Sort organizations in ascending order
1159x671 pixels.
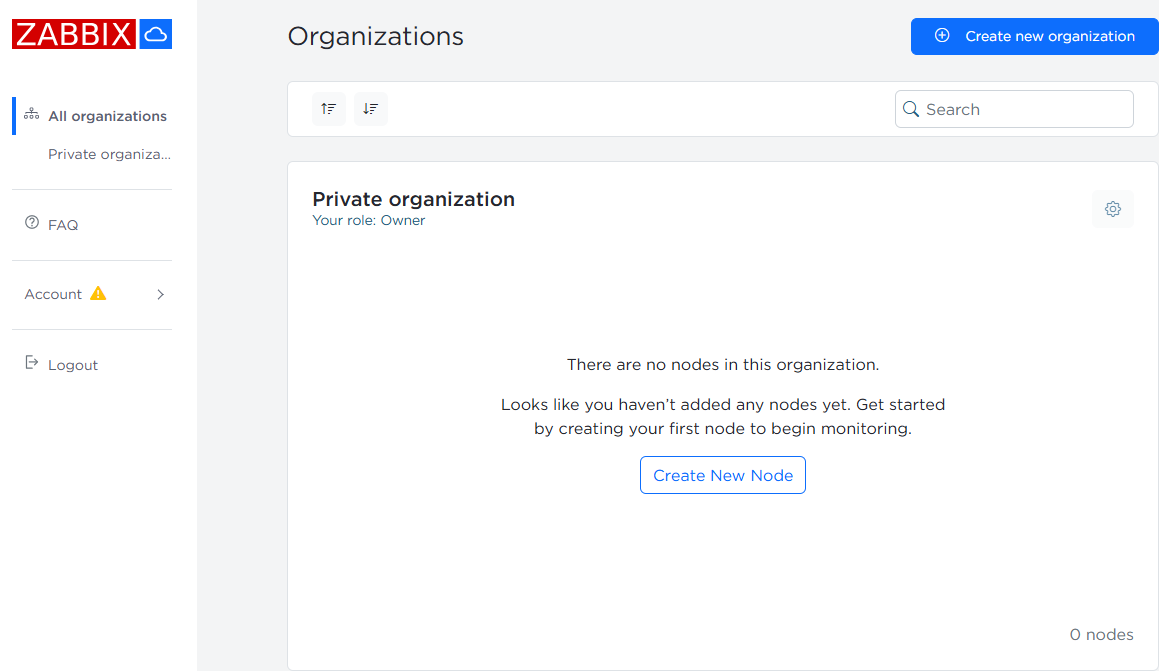(x=329, y=109)
